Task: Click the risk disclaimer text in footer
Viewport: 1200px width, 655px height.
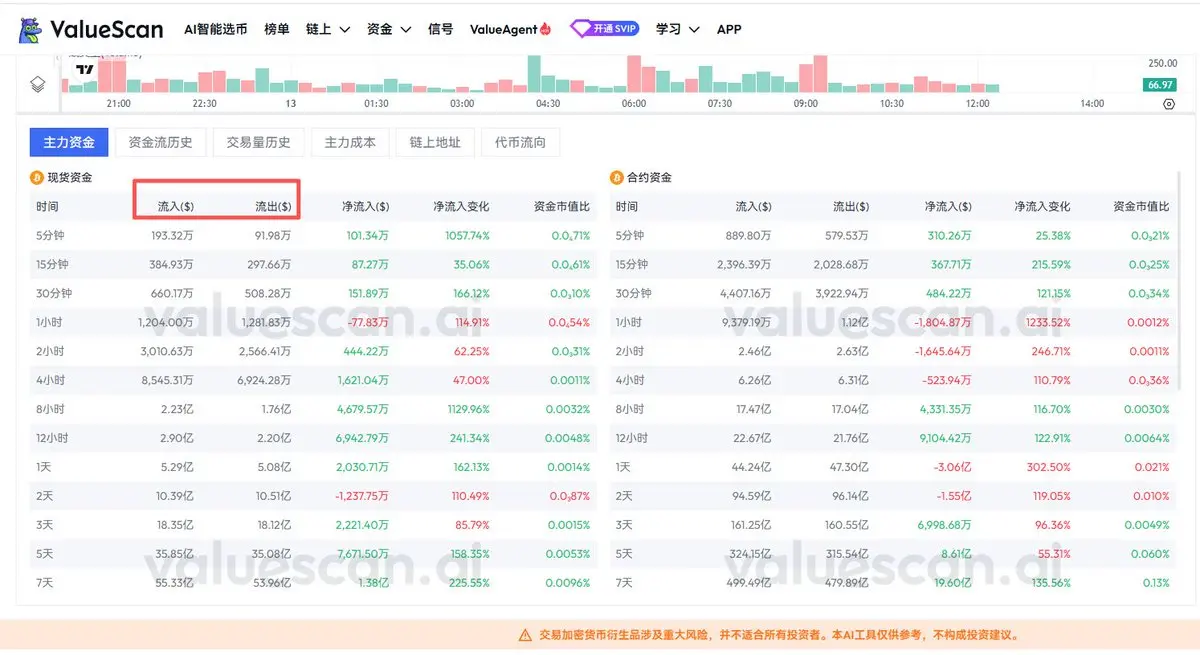Action: point(779,635)
